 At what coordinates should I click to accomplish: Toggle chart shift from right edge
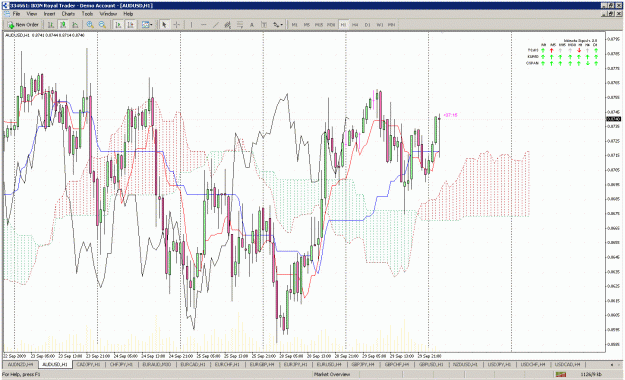pyautogui.click(x=130, y=25)
